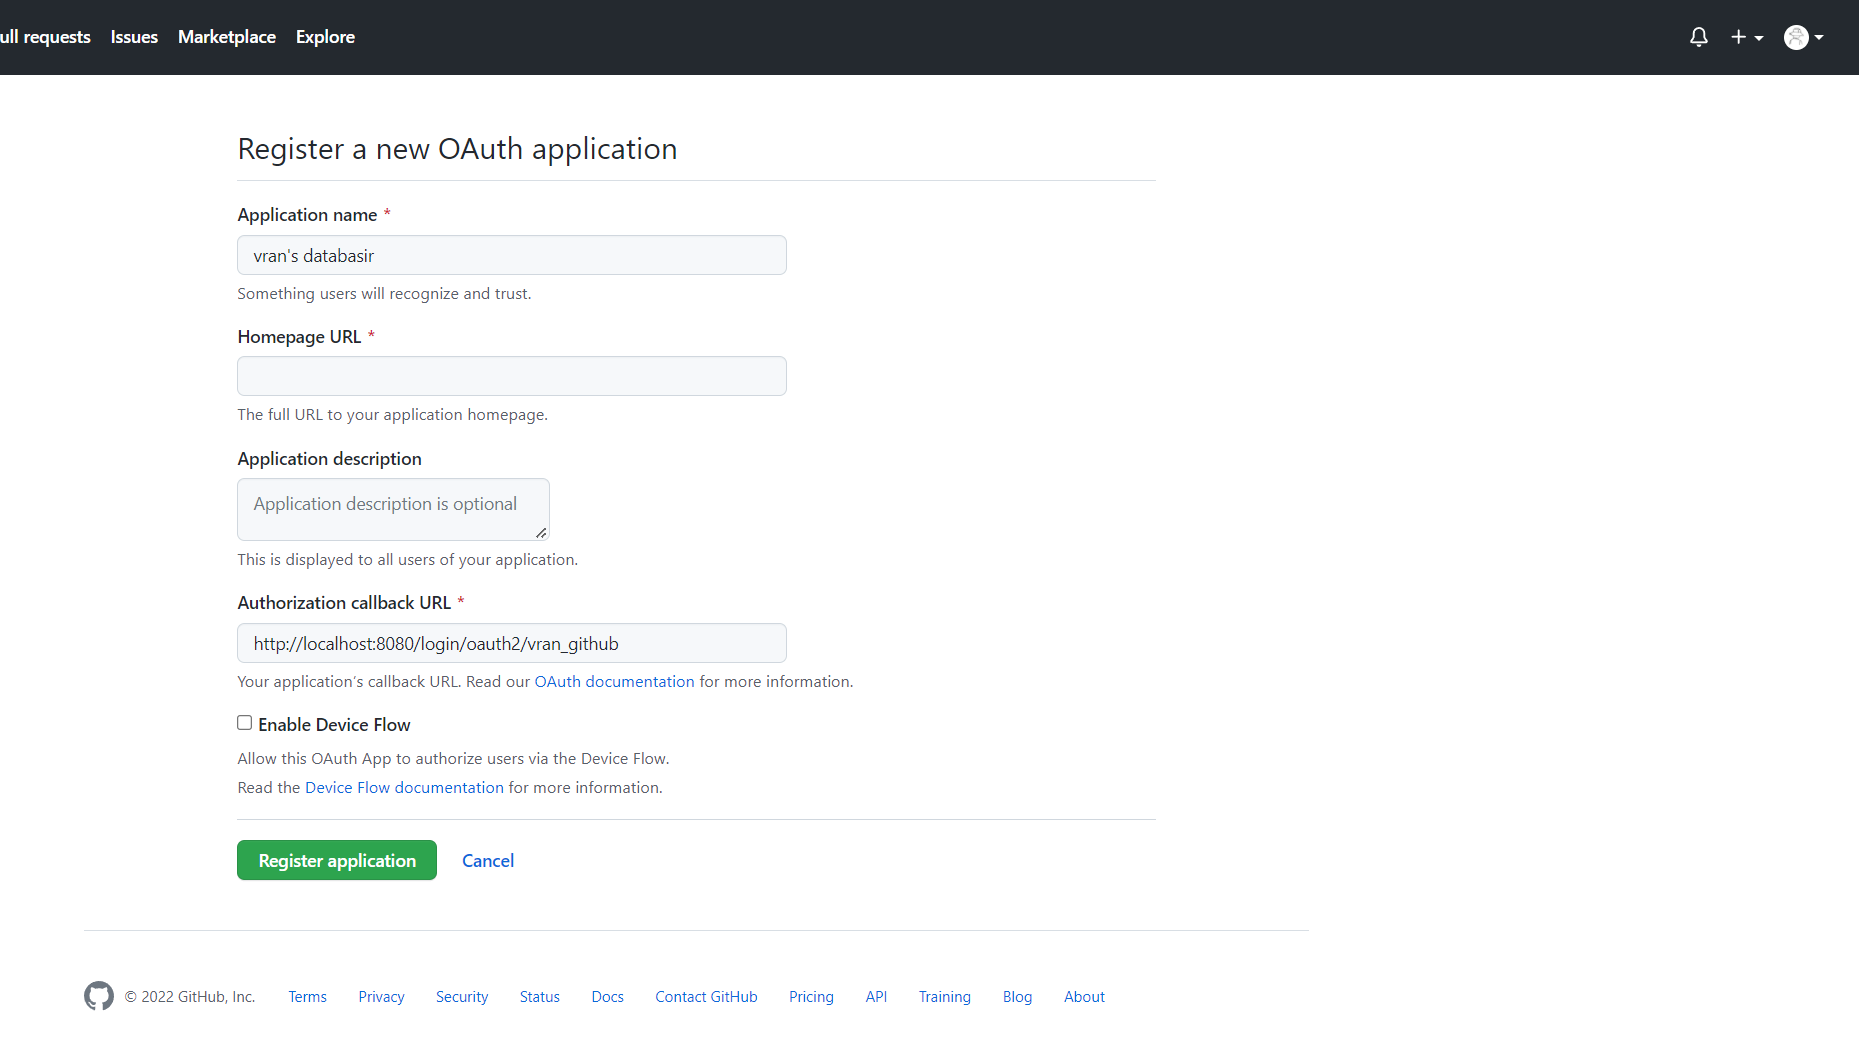
Task: Open the Pricing page from the footer
Action: coord(811,996)
